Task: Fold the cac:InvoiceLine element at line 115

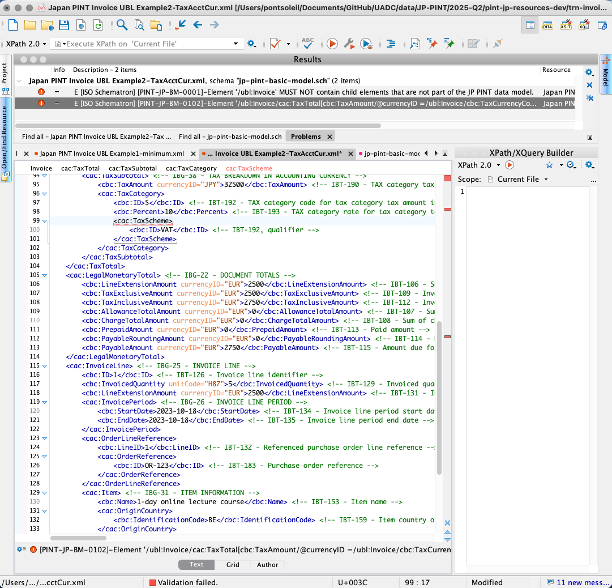Action: 44,366
